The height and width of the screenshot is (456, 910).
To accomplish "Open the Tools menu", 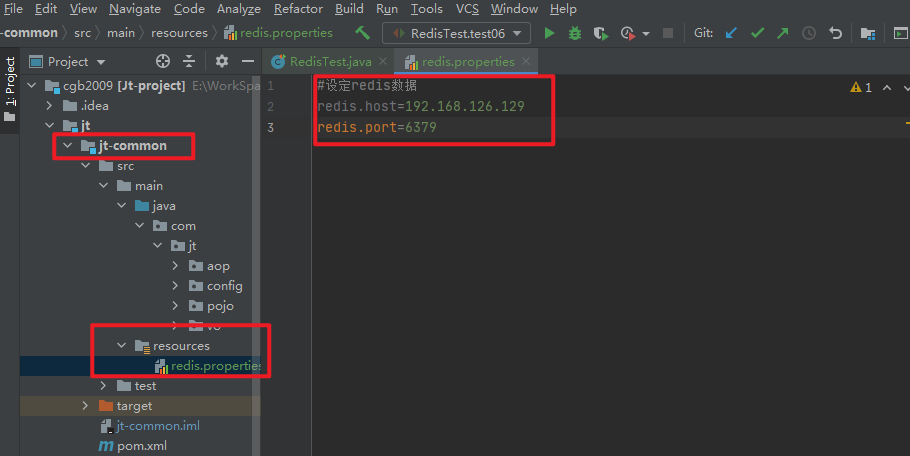I will (x=427, y=9).
